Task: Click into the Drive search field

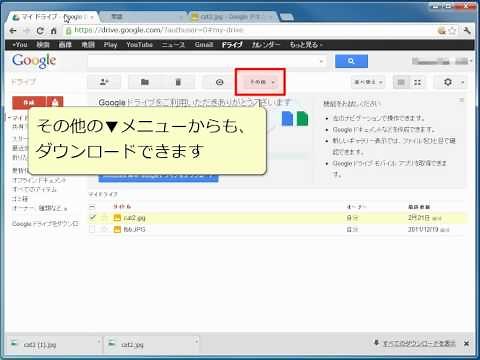Action: click(203, 61)
